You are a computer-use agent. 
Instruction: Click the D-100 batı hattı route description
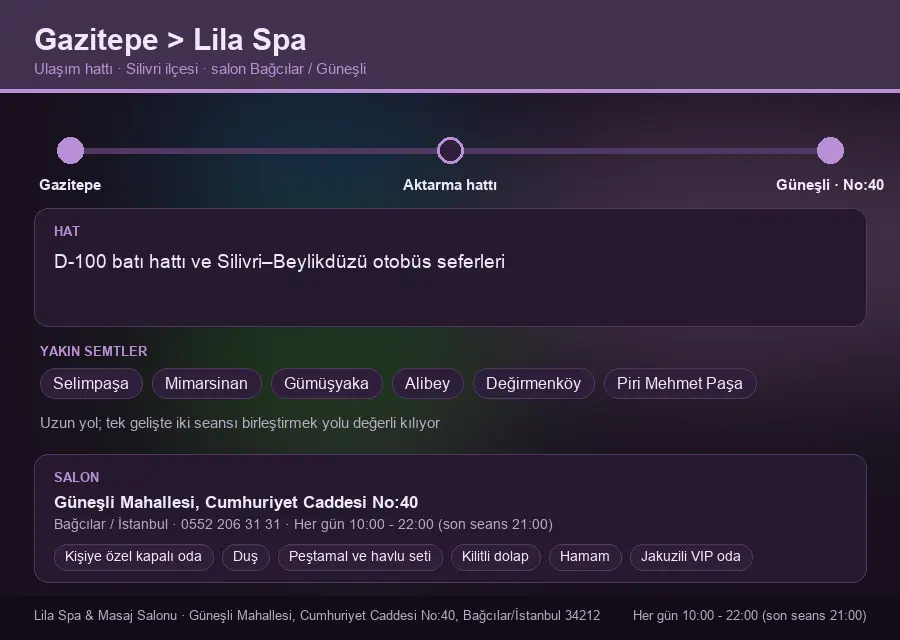[x=280, y=262]
